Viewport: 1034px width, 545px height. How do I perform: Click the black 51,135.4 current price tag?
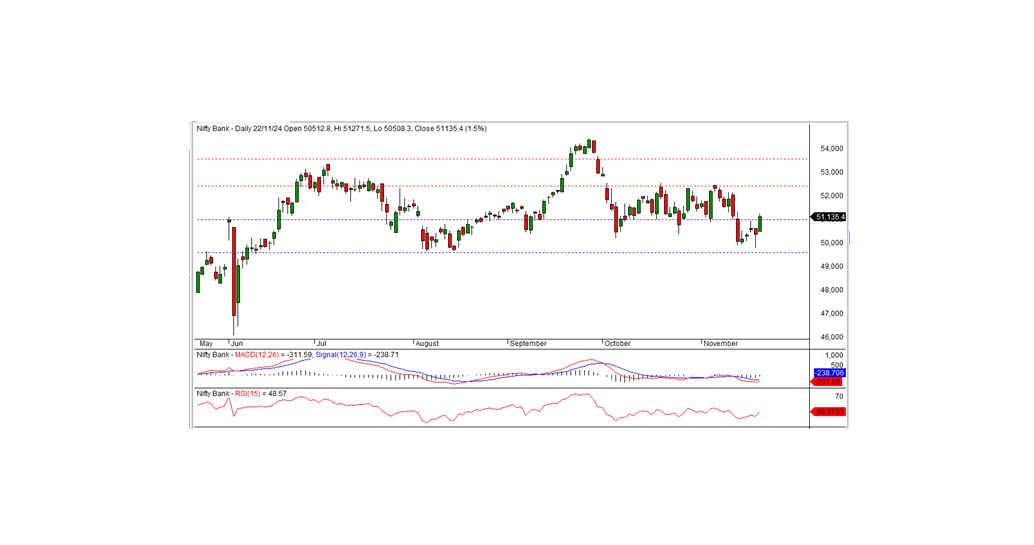pos(828,217)
